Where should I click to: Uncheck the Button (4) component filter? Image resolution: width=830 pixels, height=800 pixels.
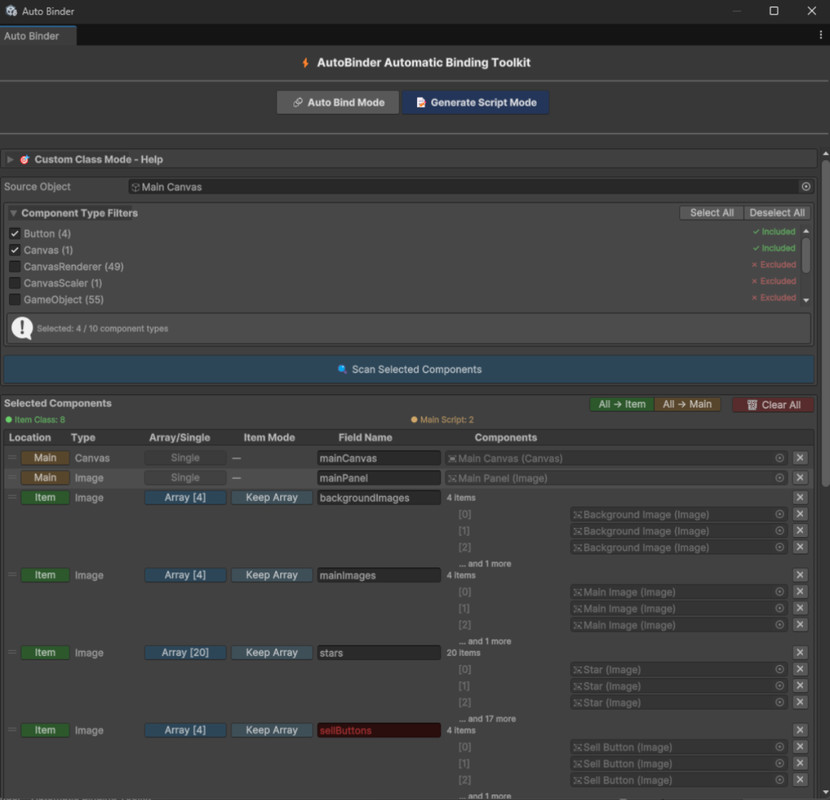15,234
